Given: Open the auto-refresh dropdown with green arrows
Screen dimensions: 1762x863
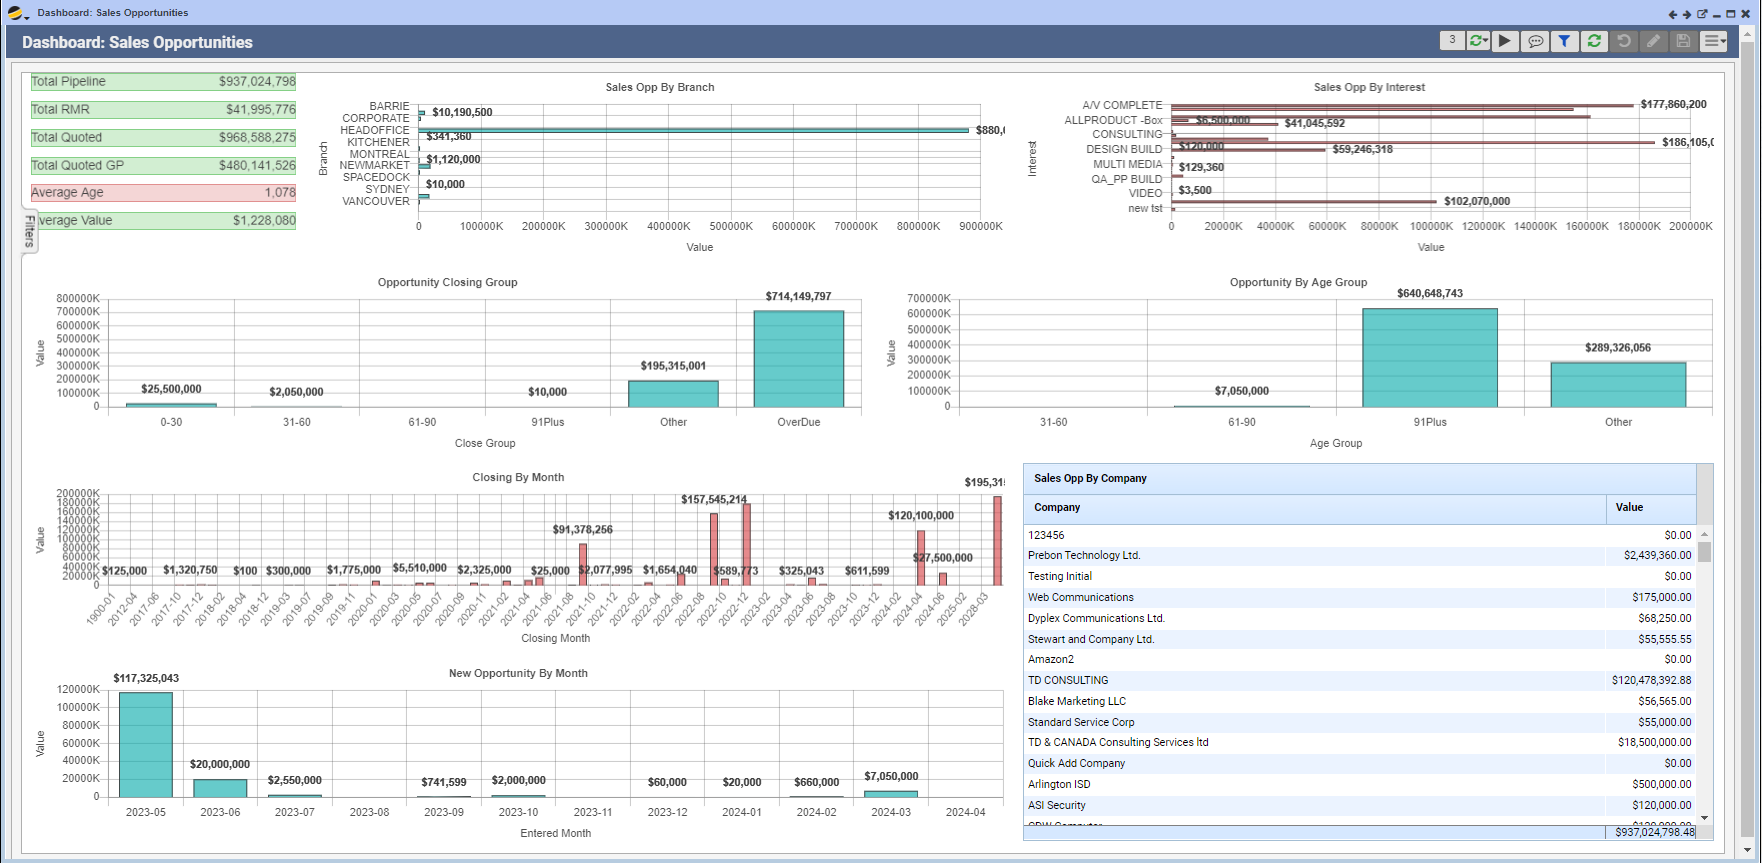Looking at the screenshot, I should click(x=1478, y=41).
